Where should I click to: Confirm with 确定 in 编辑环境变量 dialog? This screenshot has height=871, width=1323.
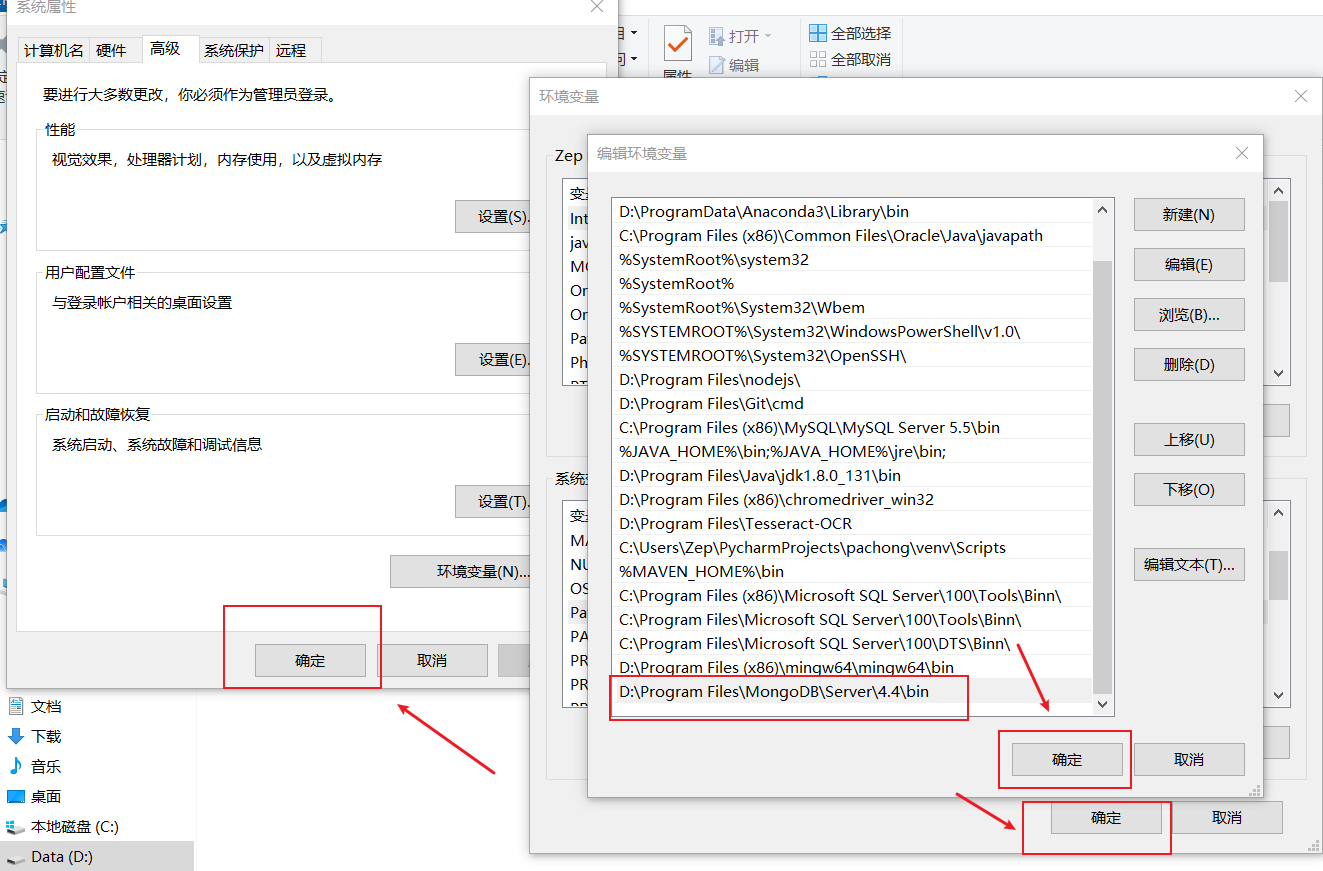[x=1067, y=759]
